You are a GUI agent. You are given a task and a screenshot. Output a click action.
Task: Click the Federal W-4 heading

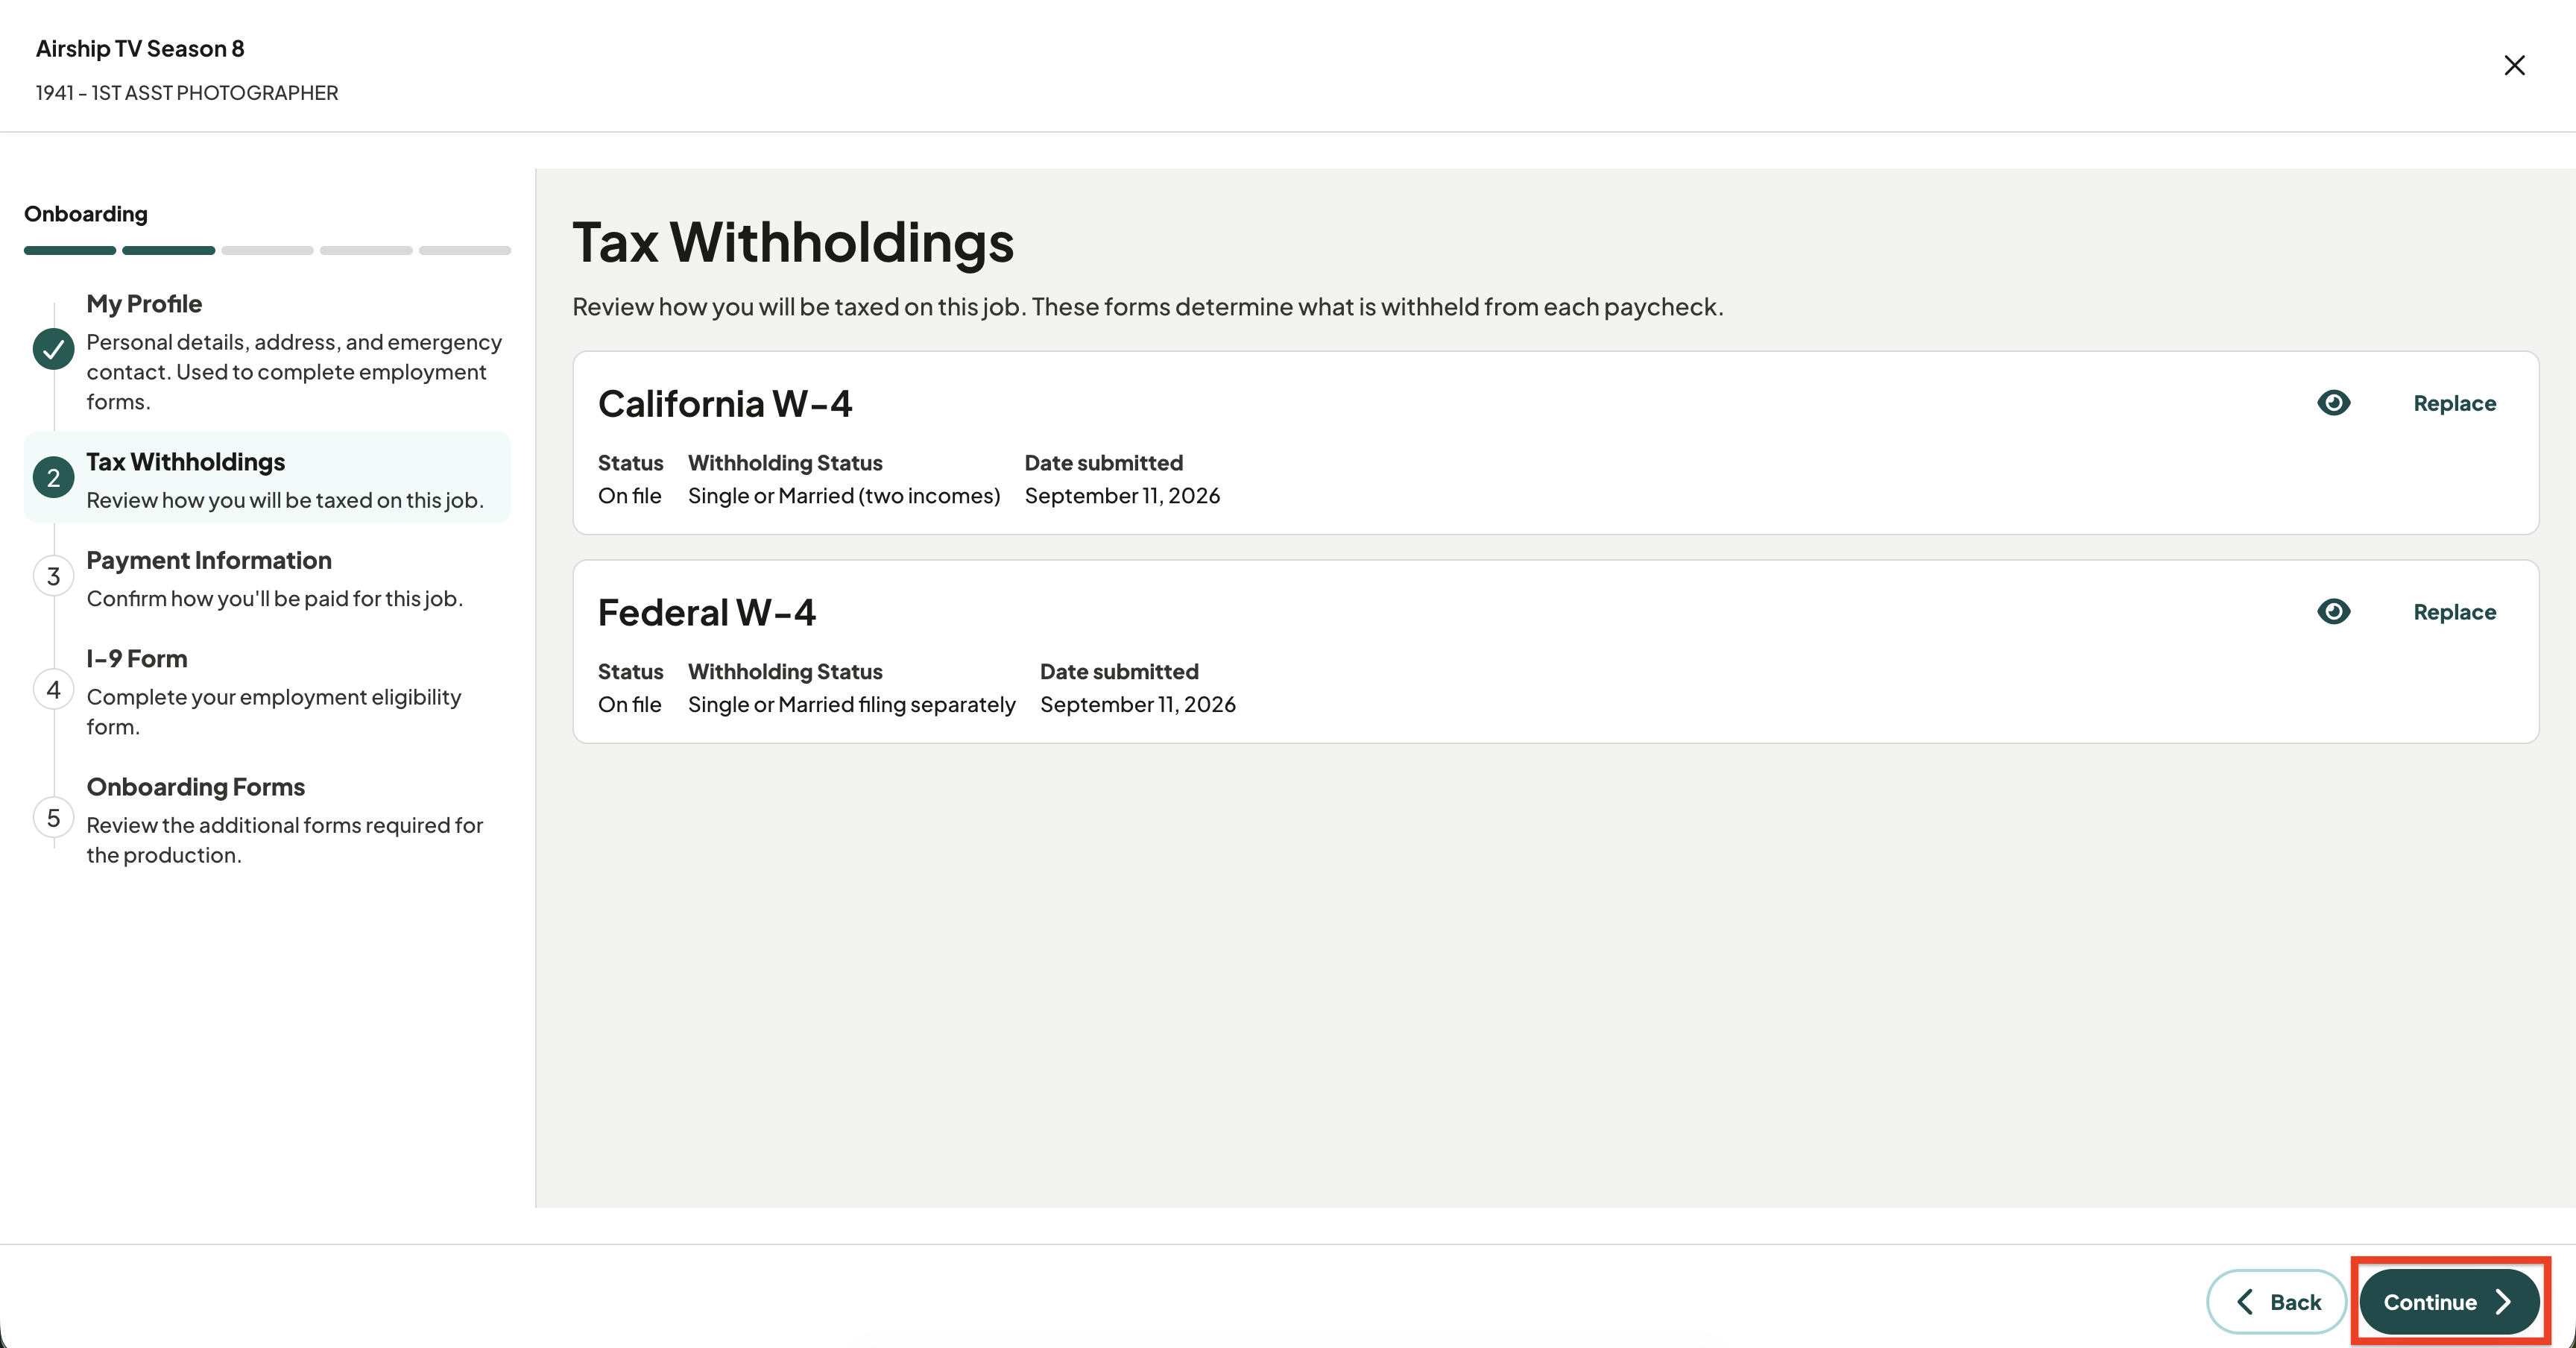(707, 613)
